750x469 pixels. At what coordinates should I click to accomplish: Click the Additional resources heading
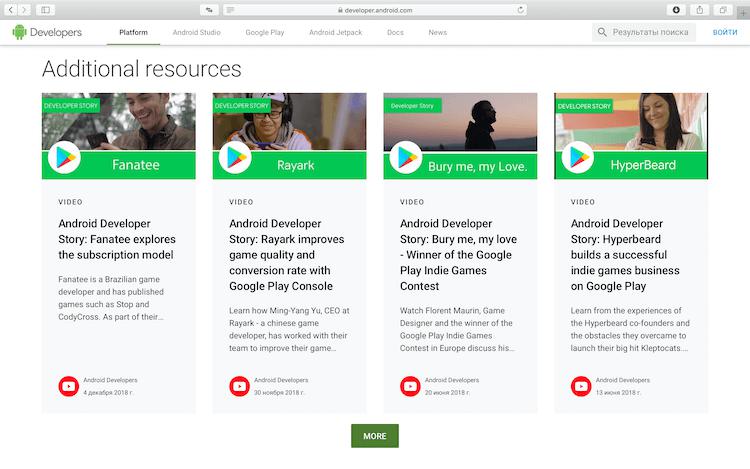pyautogui.click(x=142, y=69)
